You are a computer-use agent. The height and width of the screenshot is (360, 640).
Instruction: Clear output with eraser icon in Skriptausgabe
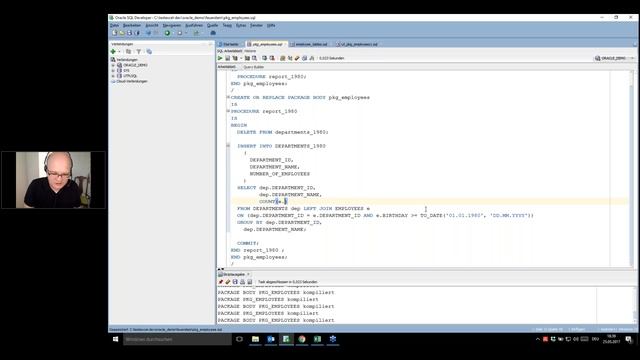coord(228,282)
